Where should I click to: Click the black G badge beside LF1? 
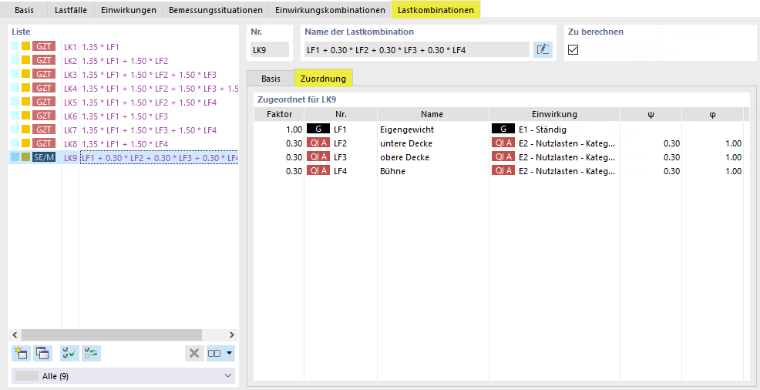coord(318,129)
